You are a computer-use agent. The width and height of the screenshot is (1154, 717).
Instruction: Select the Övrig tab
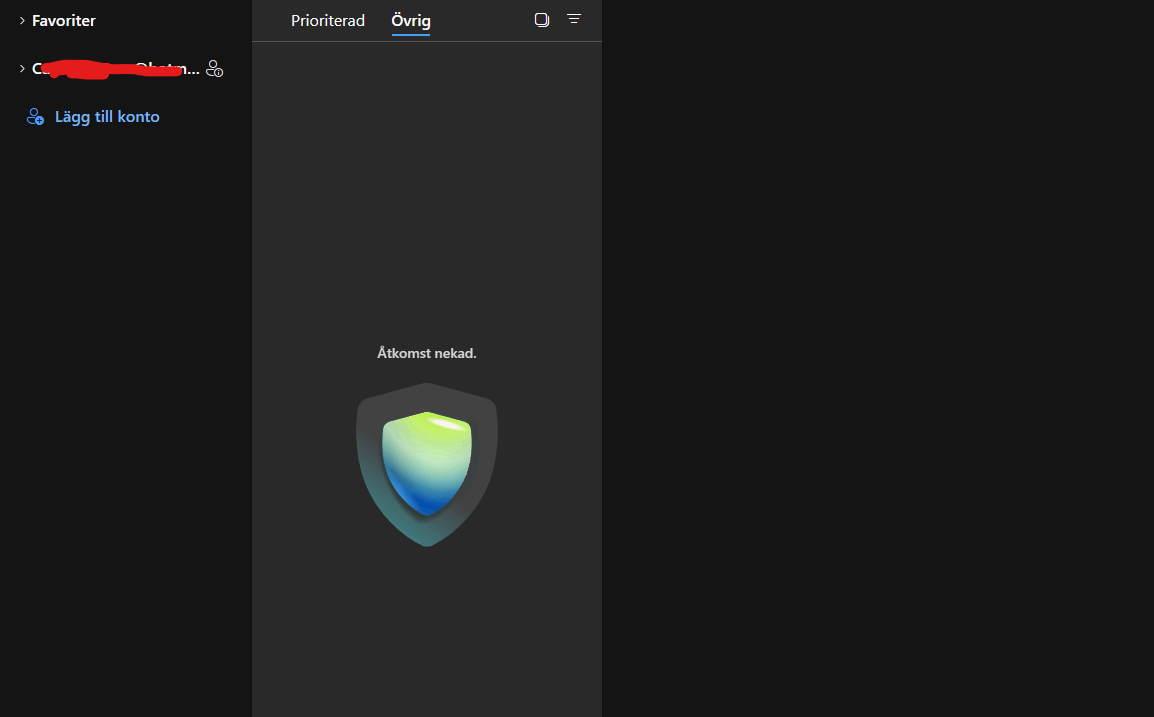point(411,21)
